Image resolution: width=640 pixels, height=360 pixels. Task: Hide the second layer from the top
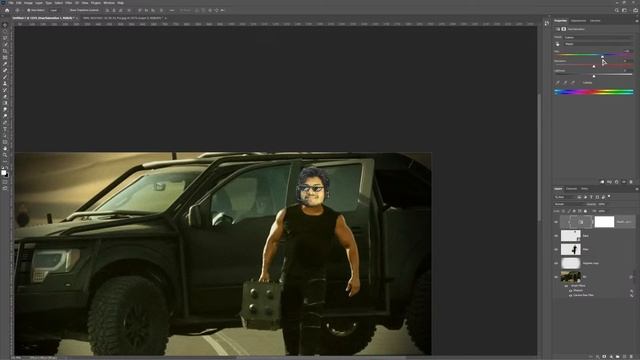point(556,236)
